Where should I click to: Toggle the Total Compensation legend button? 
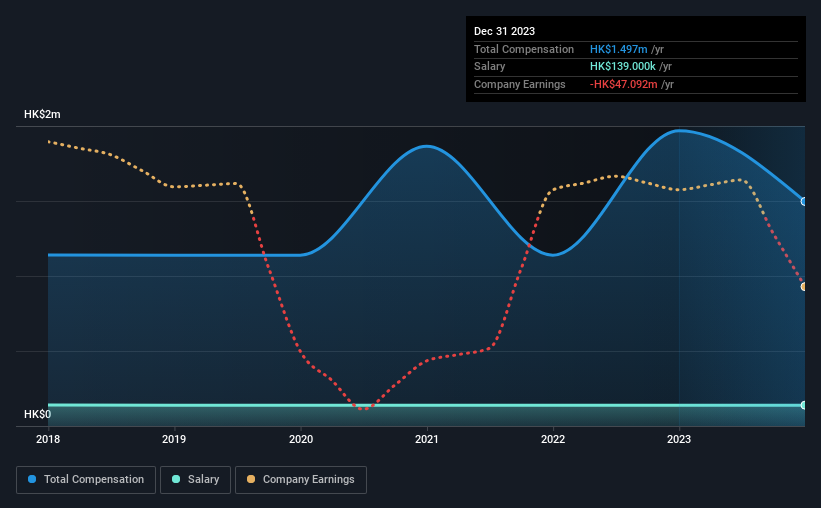(x=86, y=480)
